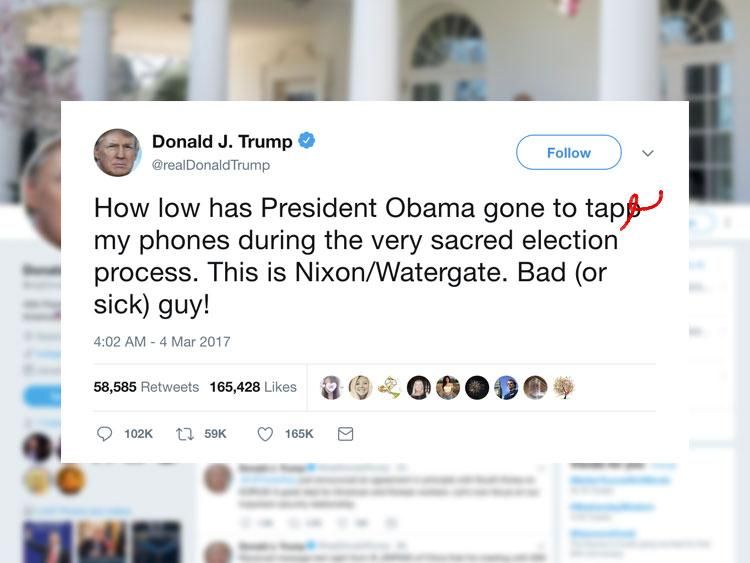Screen dimensions: 750x563
Task: Open the 165,428 Likes list
Action: pyautogui.click(x=253, y=386)
